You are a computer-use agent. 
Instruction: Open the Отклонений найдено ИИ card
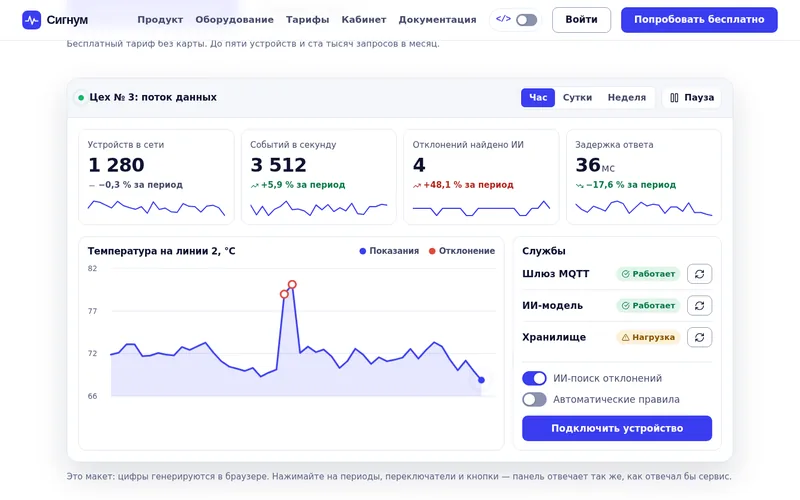coord(481,177)
